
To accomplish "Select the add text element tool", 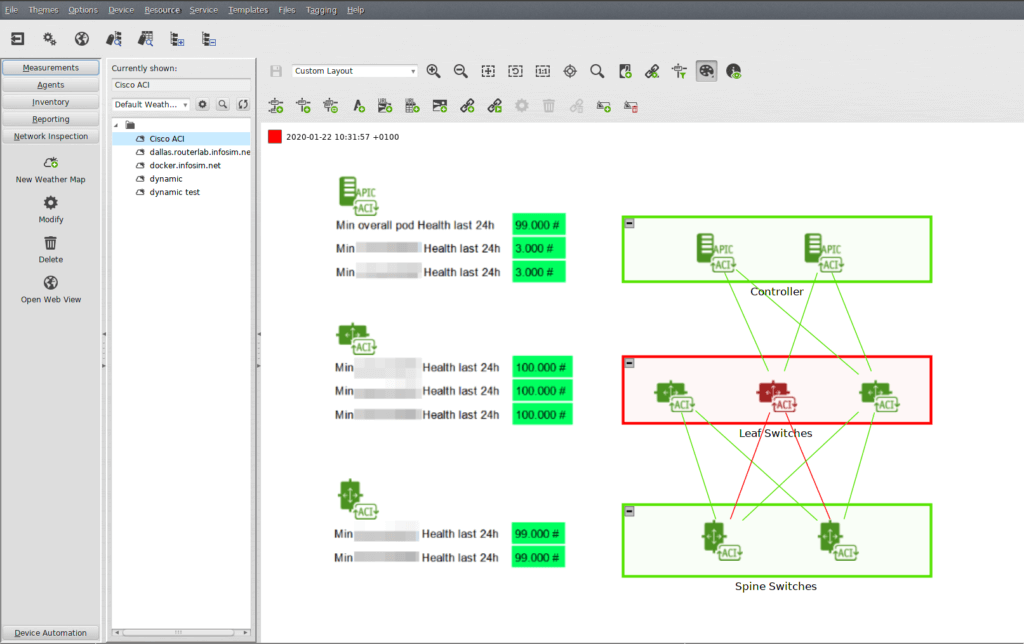I will [x=359, y=105].
